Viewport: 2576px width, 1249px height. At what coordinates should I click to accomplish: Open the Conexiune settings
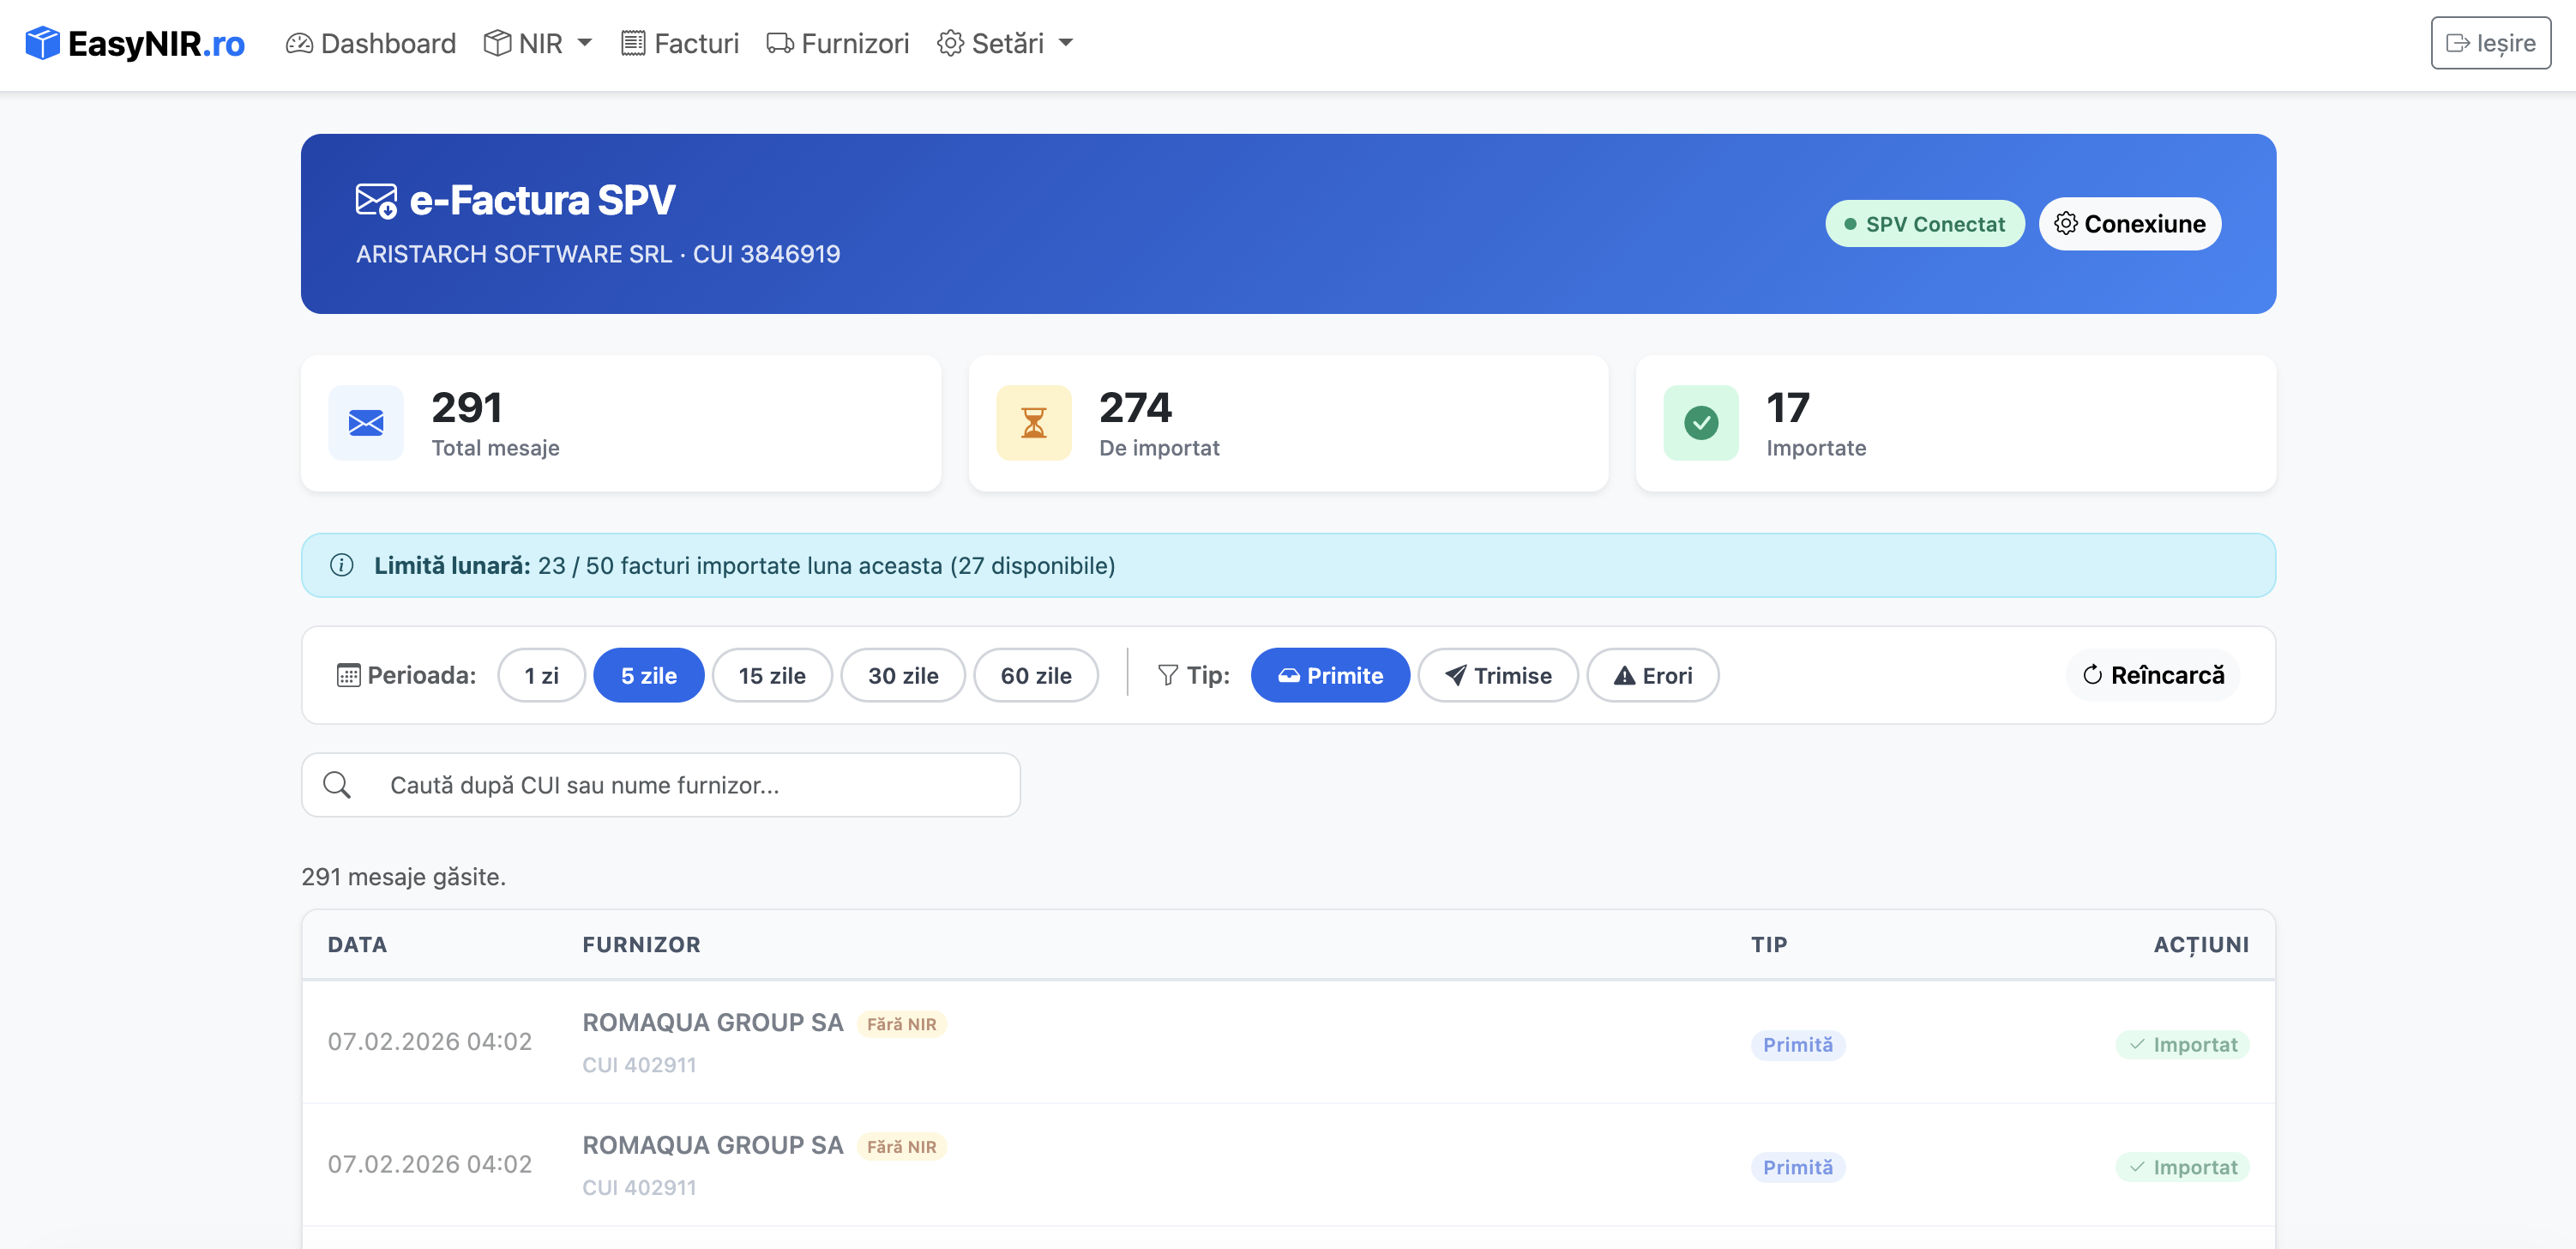[x=2130, y=224]
